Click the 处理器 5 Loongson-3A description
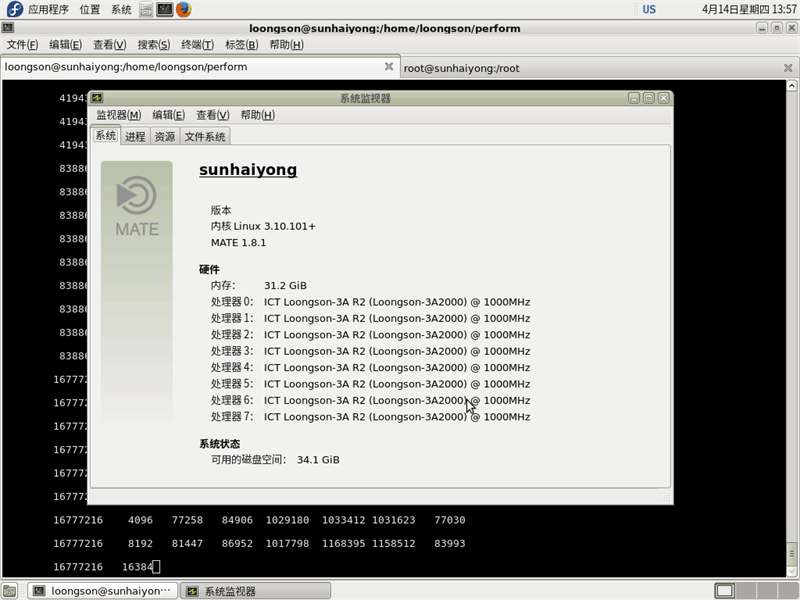This screenshot has width=800, height=600. pos(397,384)
